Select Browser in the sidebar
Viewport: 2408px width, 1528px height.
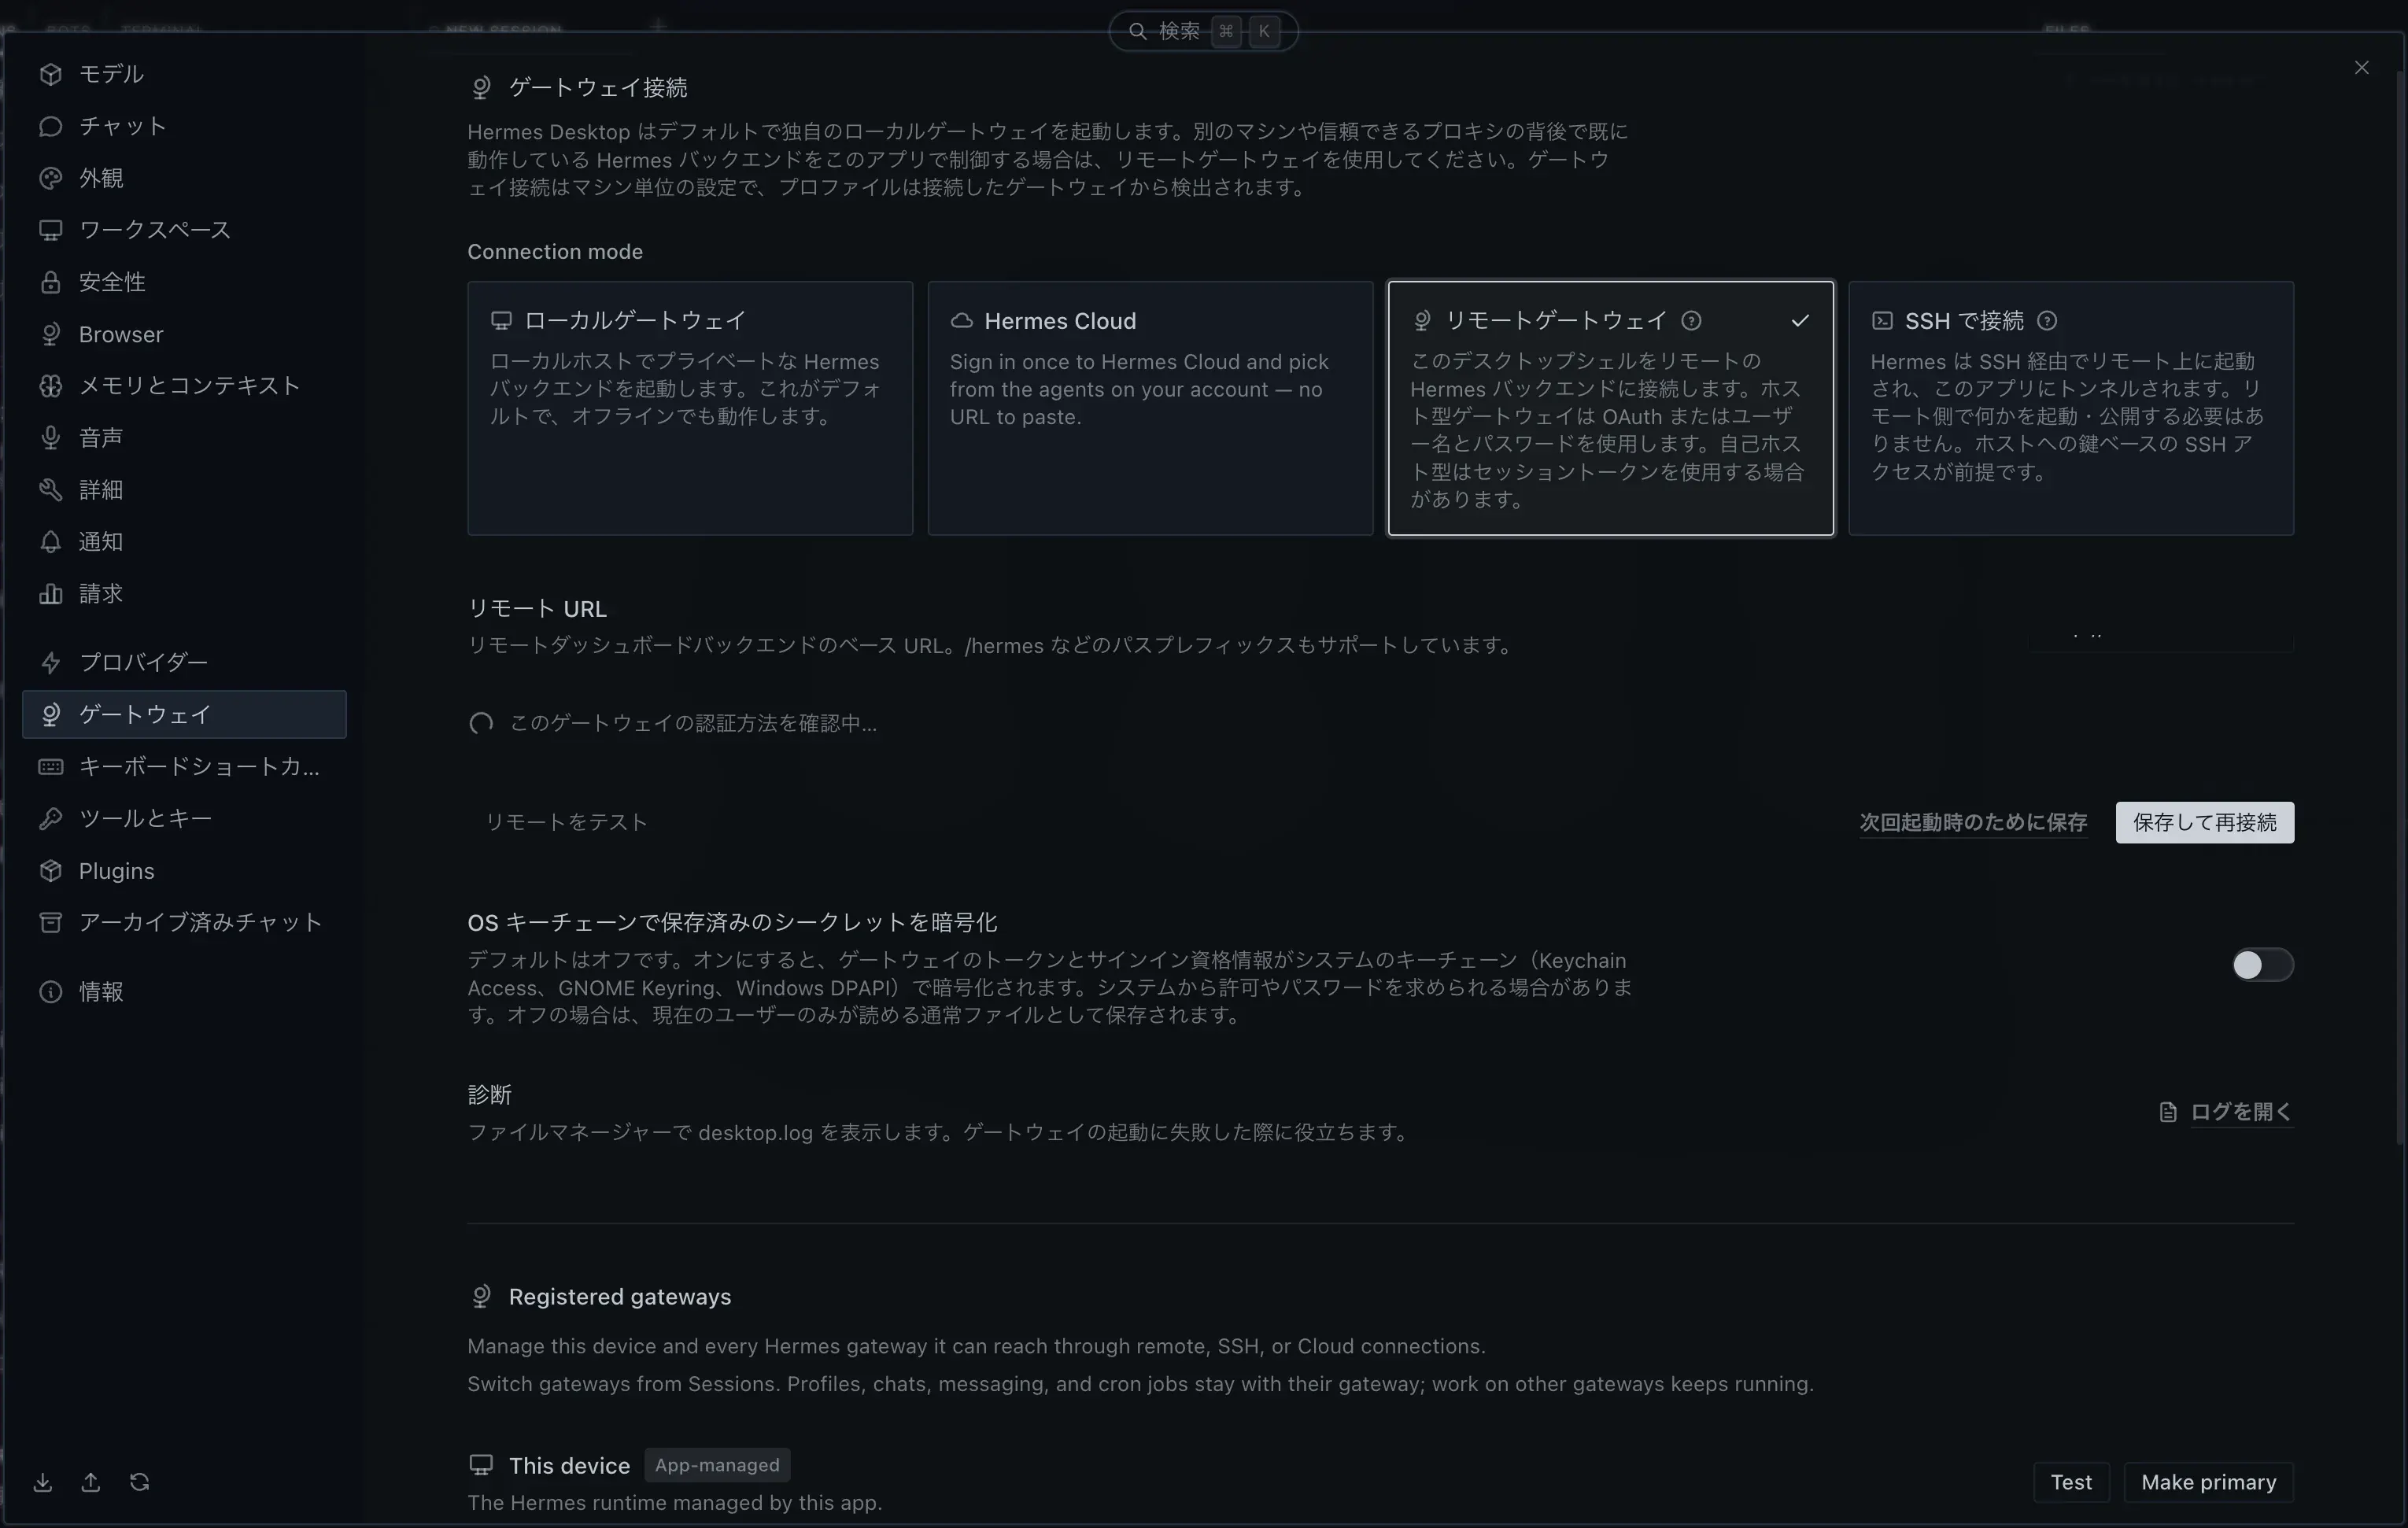coord(184,334)
